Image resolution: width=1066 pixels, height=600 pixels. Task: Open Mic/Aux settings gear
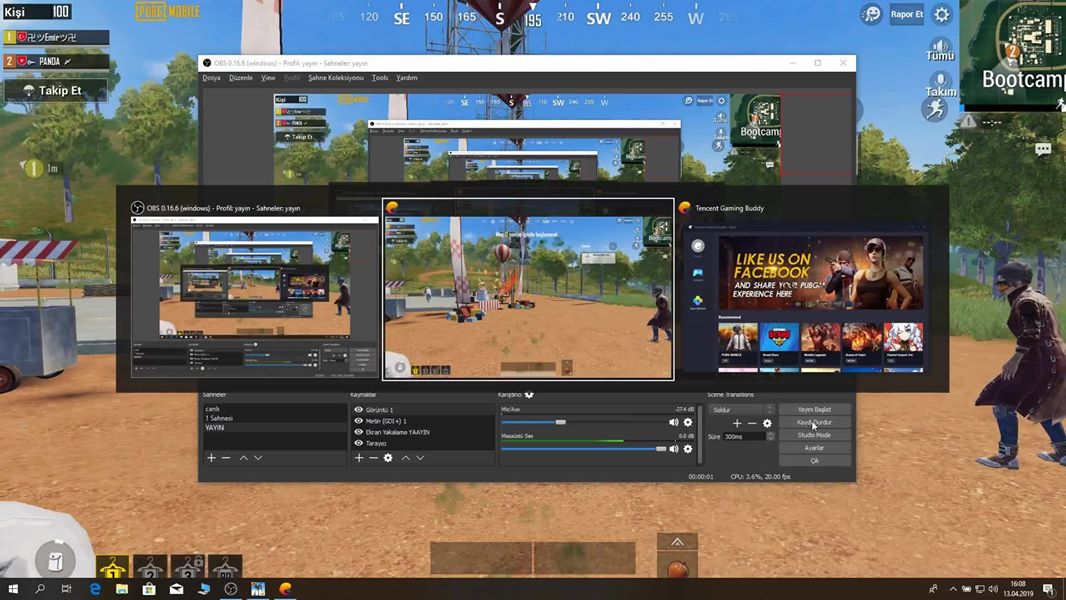pos(688,422)
